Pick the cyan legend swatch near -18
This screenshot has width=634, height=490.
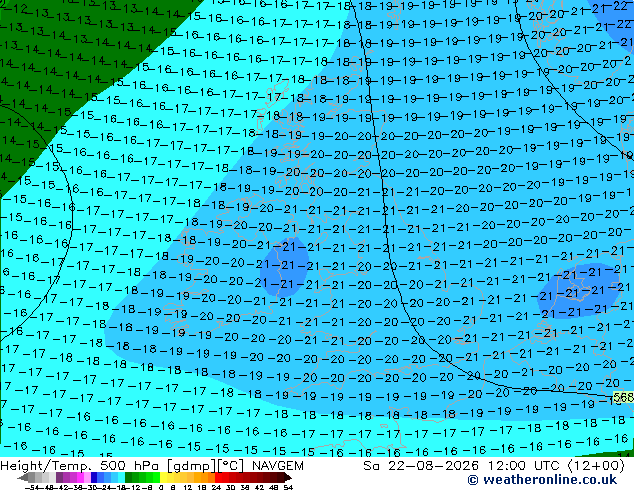(121, 477)
